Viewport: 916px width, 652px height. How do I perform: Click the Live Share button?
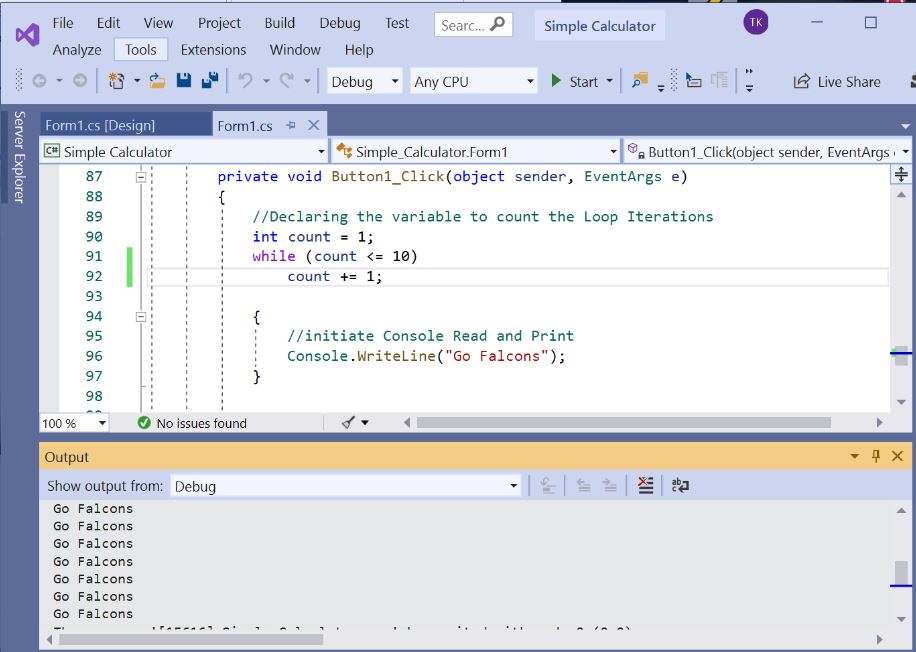pyautogui.click(x=837, y=82)
